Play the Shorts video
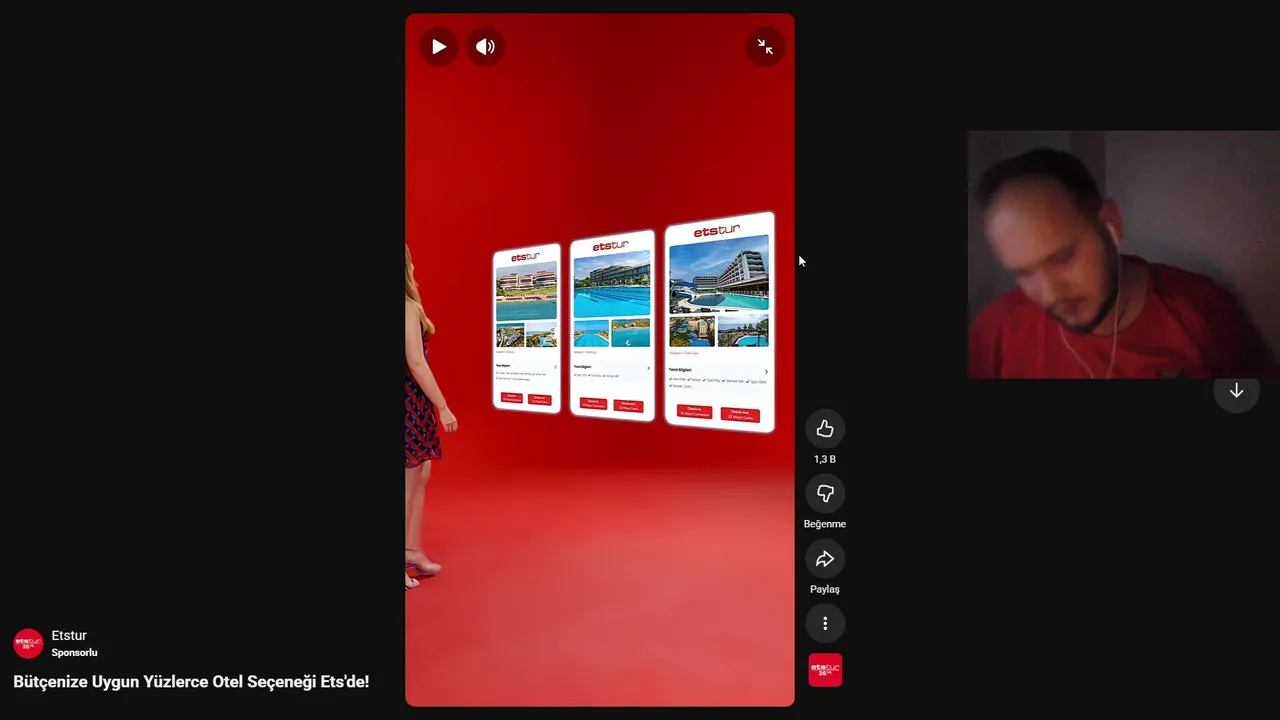This screenshot has width=1280, height=720. (x=438, y=47)
